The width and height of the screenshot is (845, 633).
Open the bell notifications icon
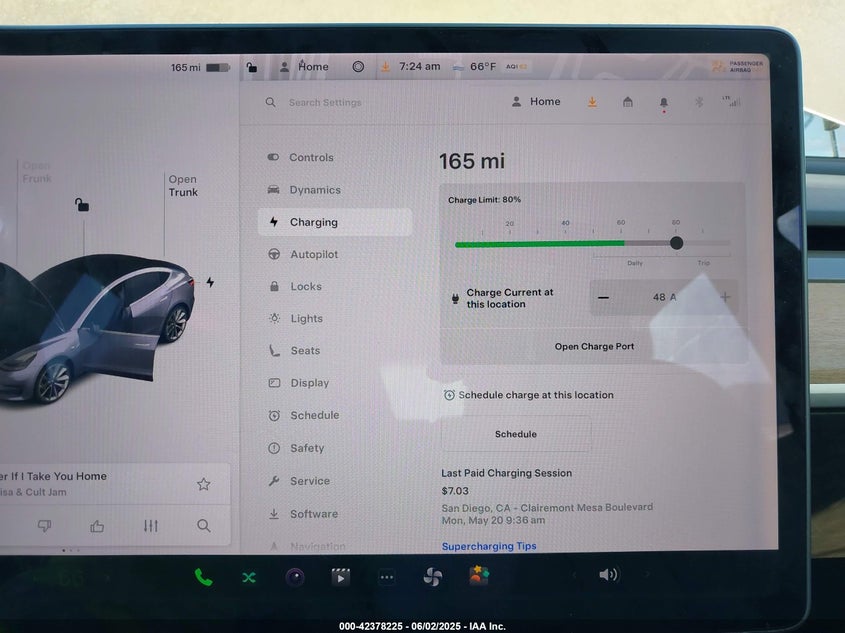[663, 102]
